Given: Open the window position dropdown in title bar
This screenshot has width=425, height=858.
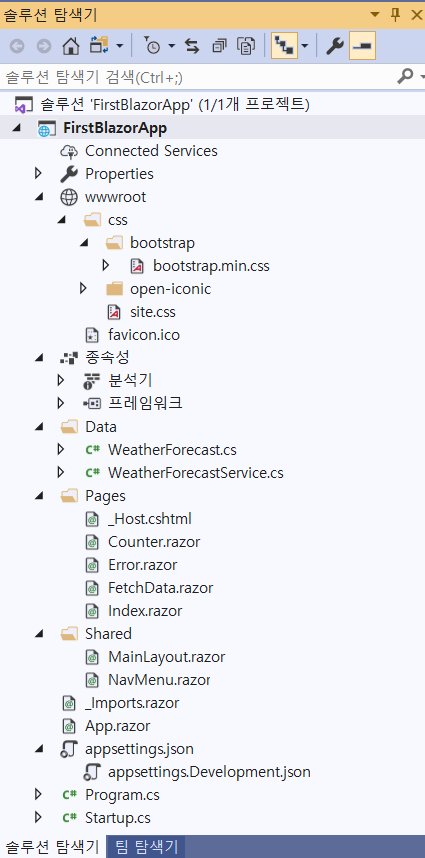Looking at the screenshot, I should coord(375,15).
